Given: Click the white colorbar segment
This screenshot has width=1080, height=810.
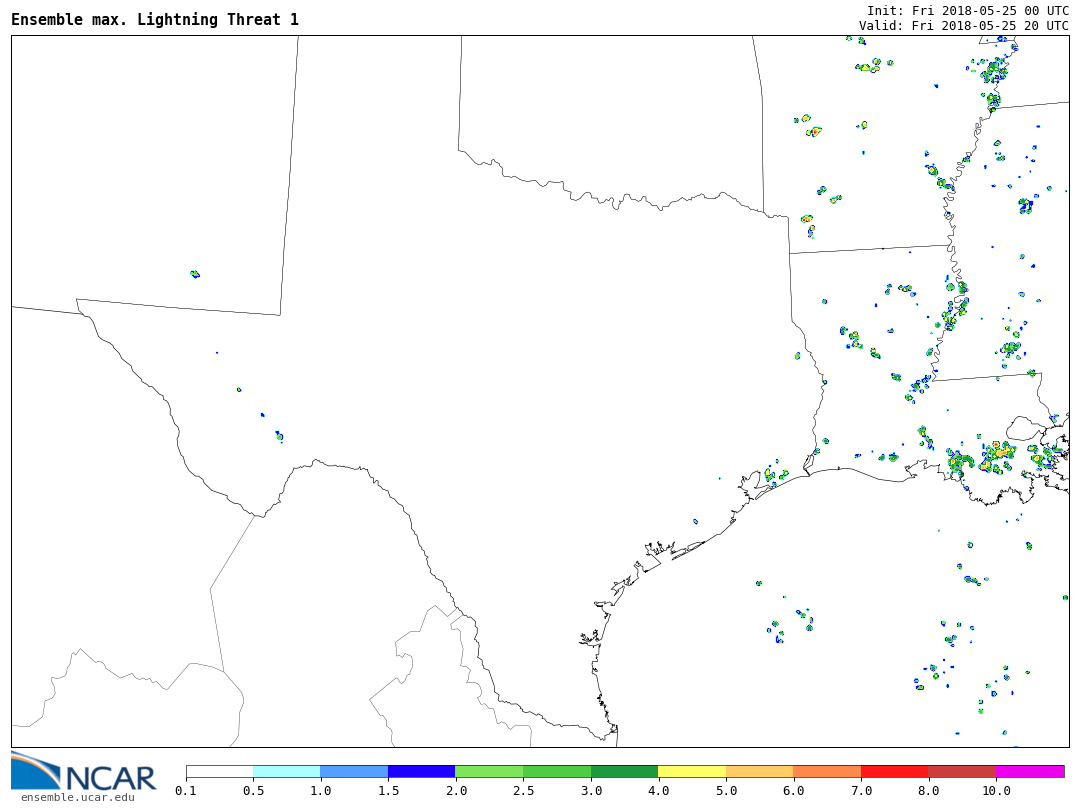Looking at the screenshot, I should [x=220, y=772].
